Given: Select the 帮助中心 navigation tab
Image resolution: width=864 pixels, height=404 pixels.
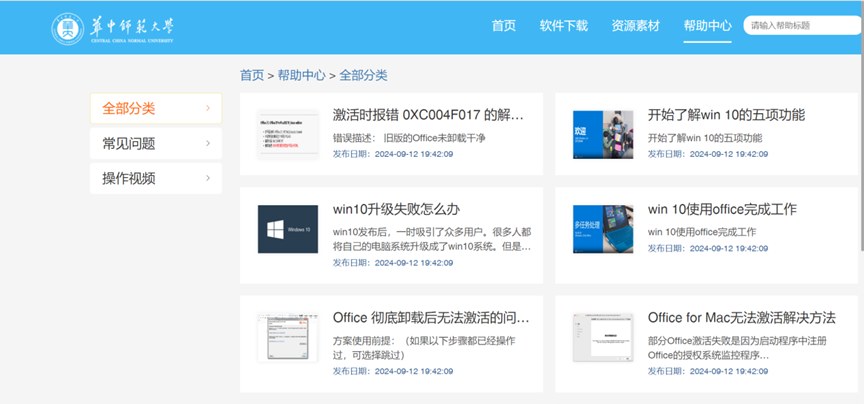Looking at the screenshot, I should point(707,26).
